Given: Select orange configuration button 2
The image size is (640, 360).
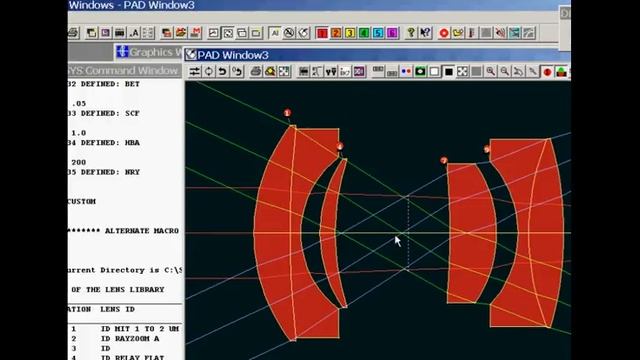Looking at the screenshot, I should tap(336, 33).
